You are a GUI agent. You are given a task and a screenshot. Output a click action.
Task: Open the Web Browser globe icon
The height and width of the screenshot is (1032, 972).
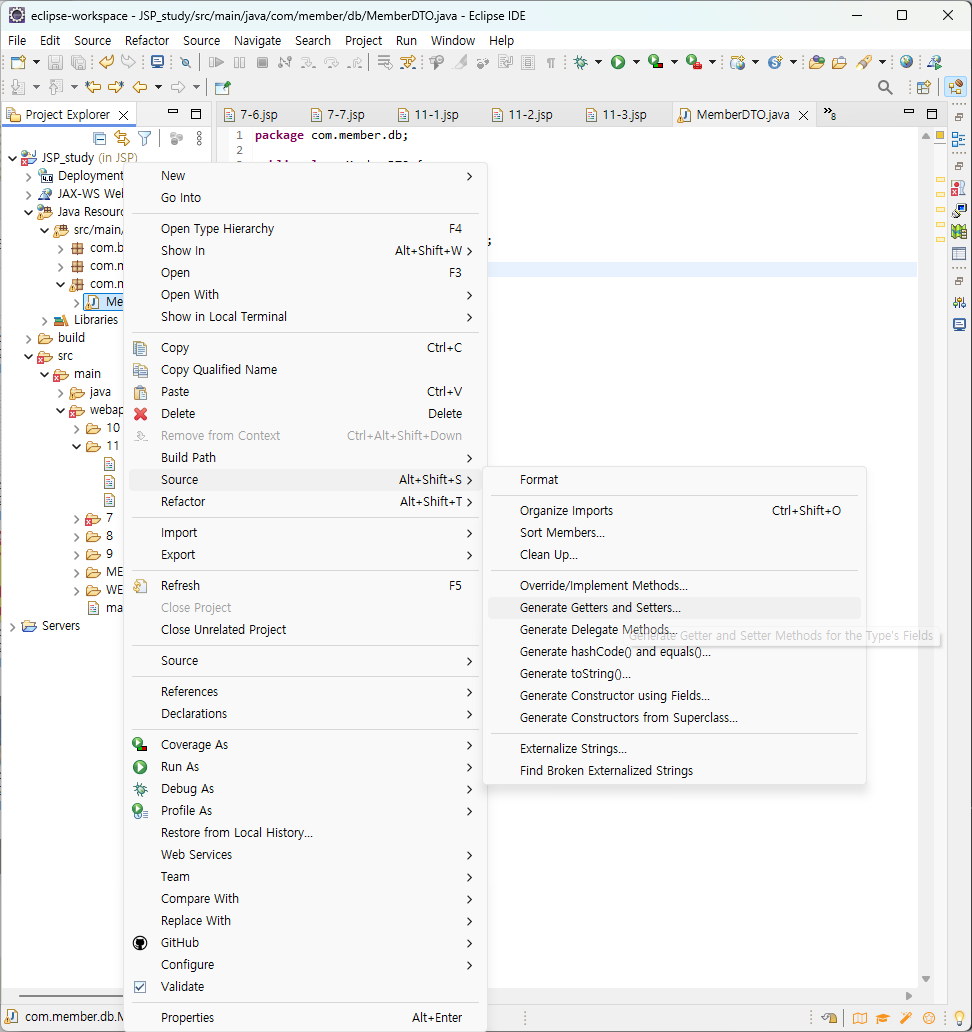pyautogui.click(x=906, y=63)
